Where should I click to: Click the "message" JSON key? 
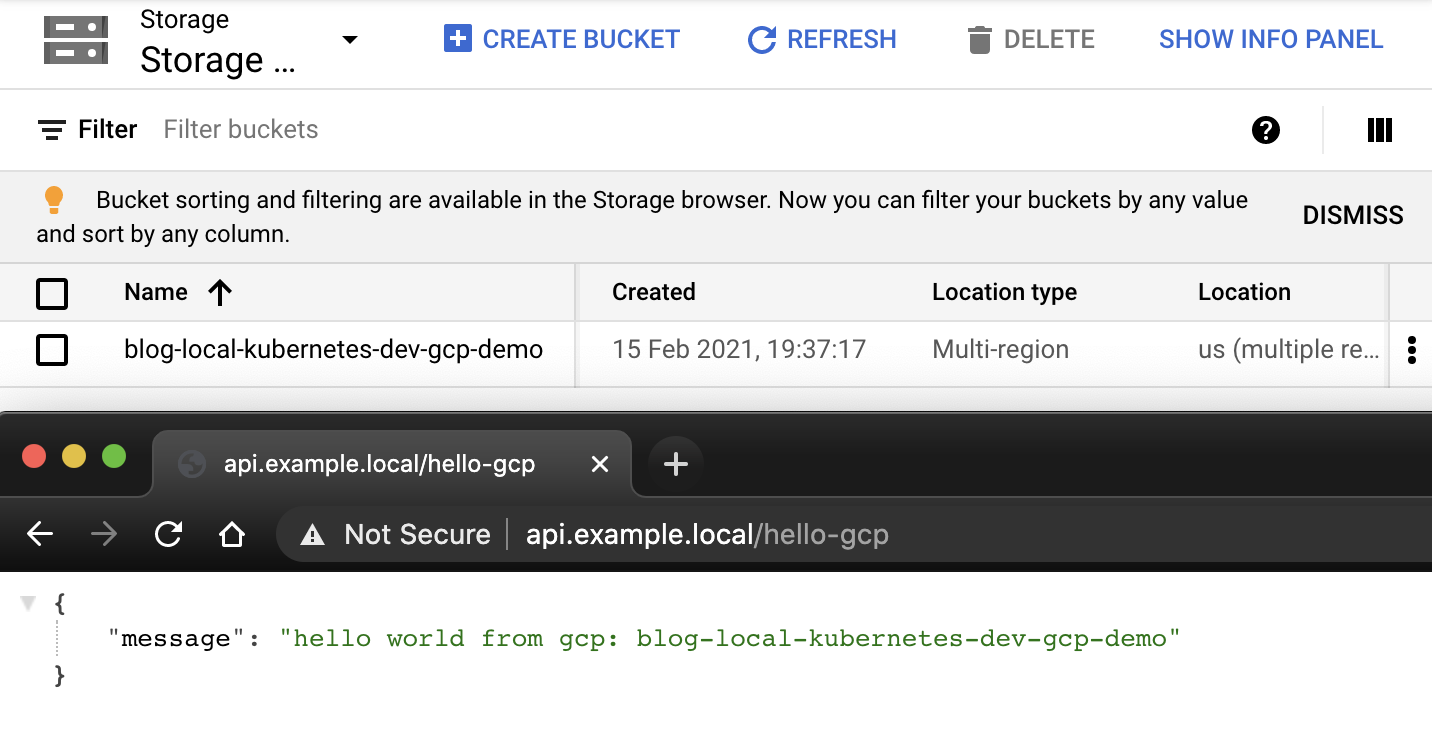pyautogui.click(x=174, y=638)
